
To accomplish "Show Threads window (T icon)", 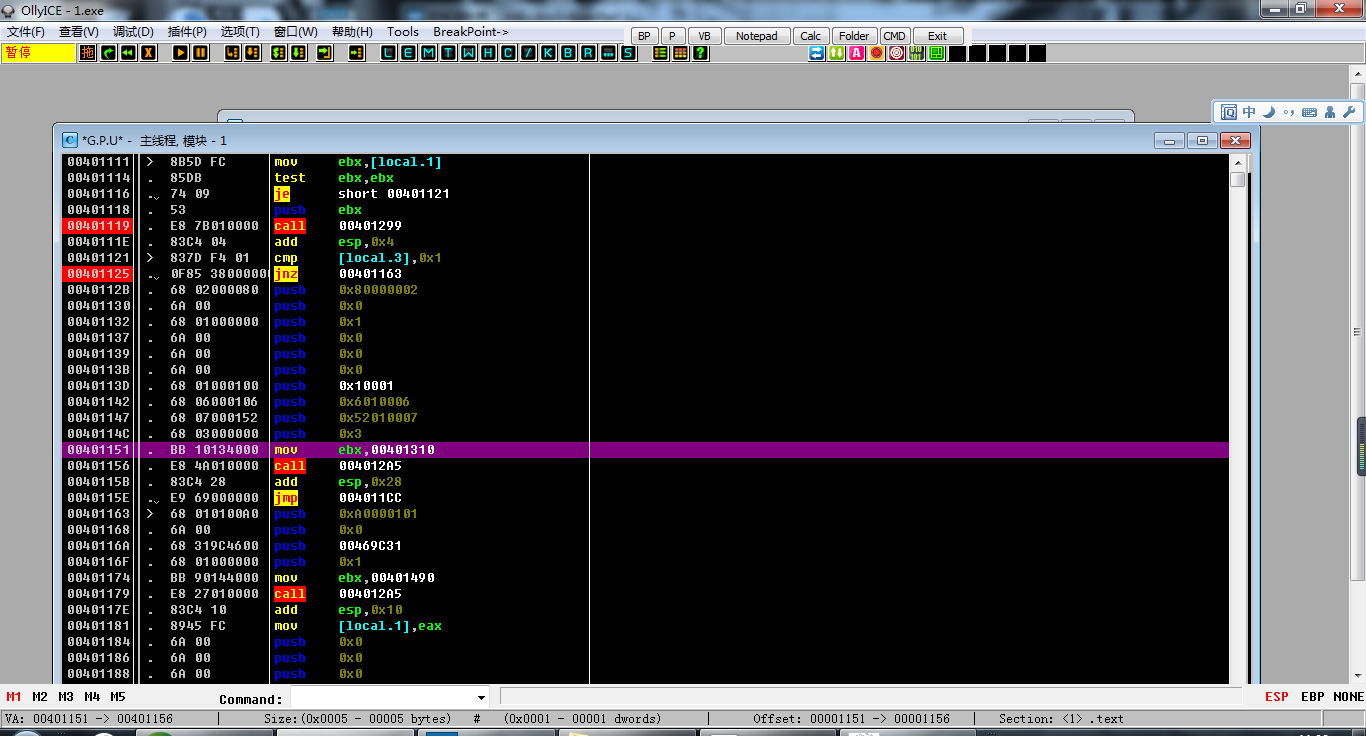I will [448, 53].
